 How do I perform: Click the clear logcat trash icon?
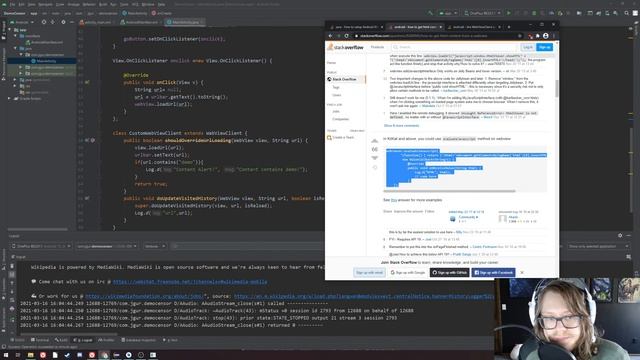click(x=12, y=266)
